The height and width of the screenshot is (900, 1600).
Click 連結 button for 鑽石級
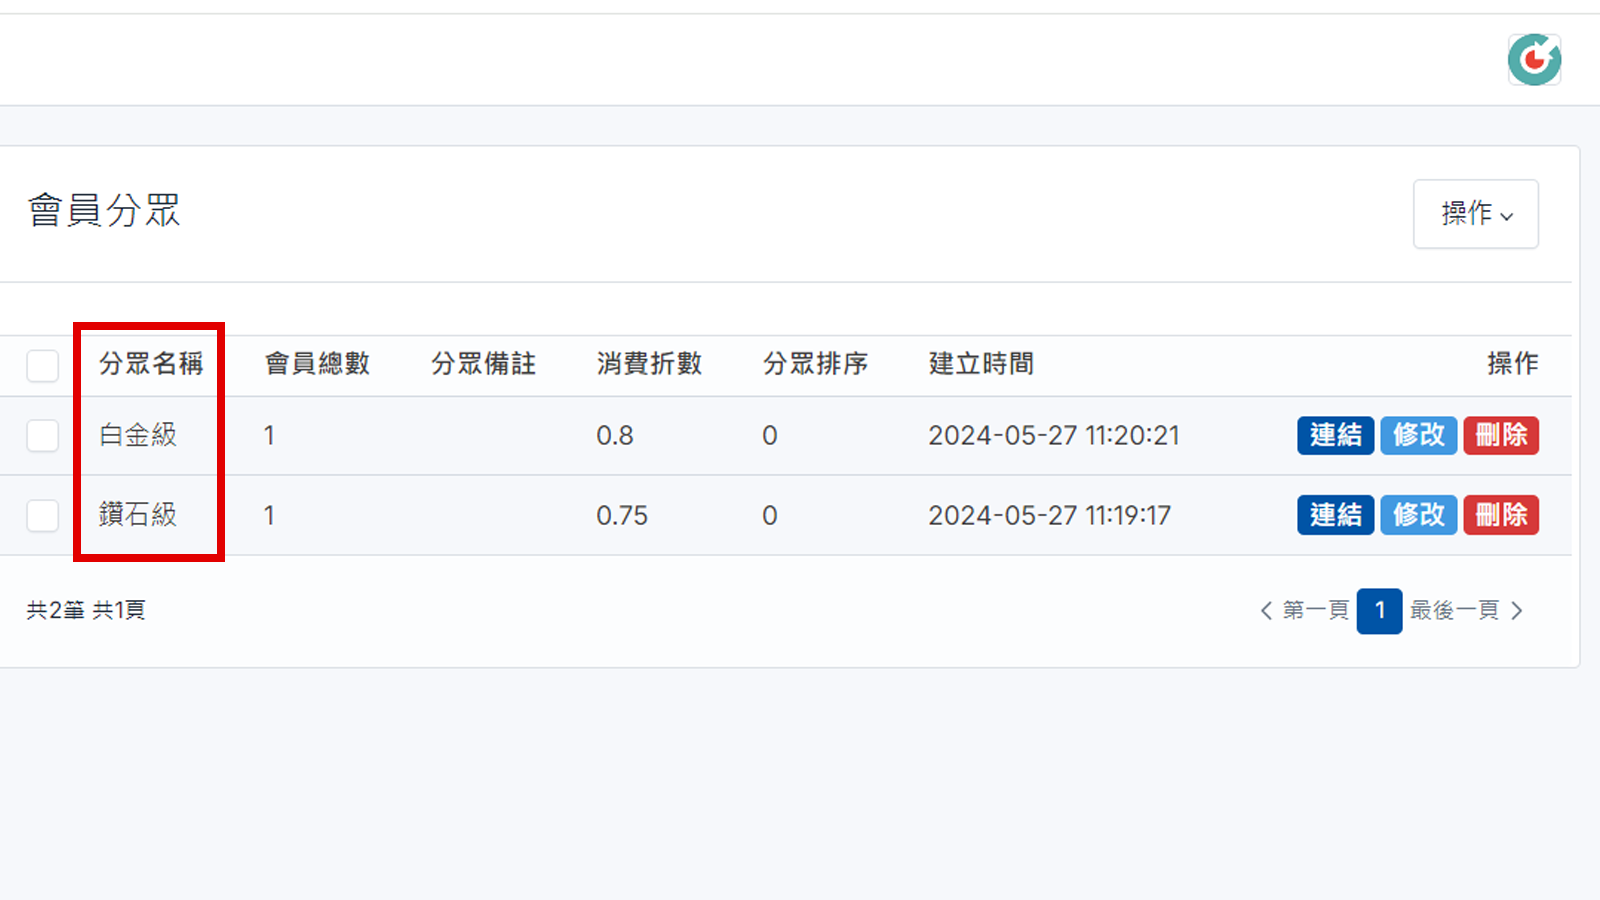tap(1336, 515)
